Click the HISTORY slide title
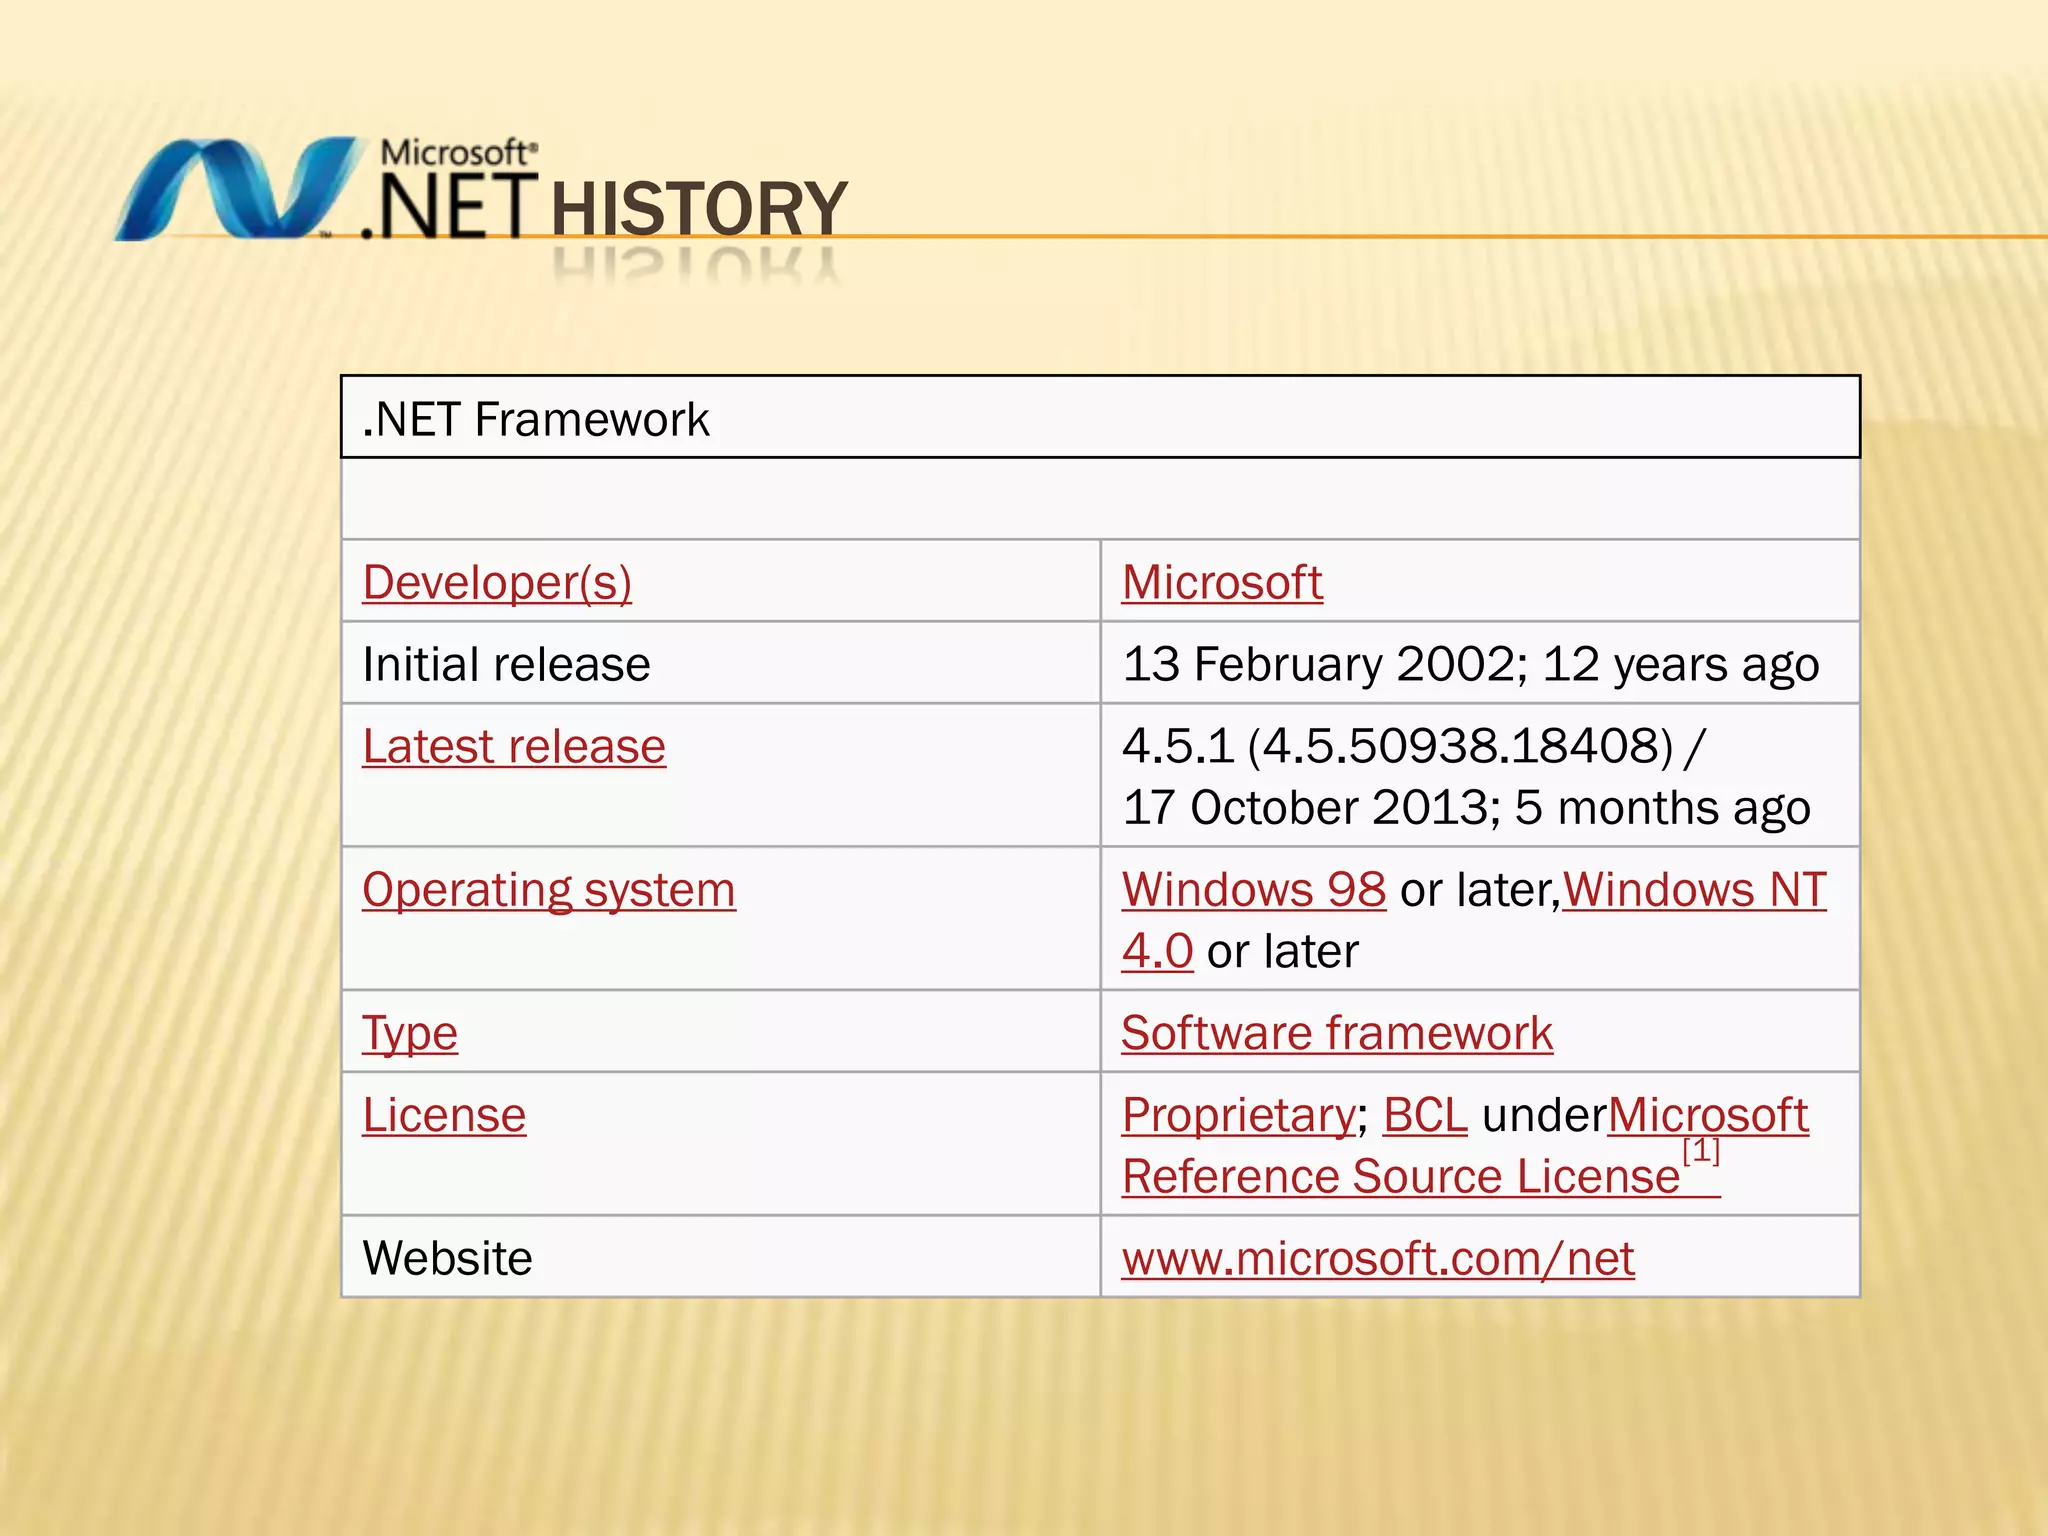The image size is (2048, 1536). point(699,208)
